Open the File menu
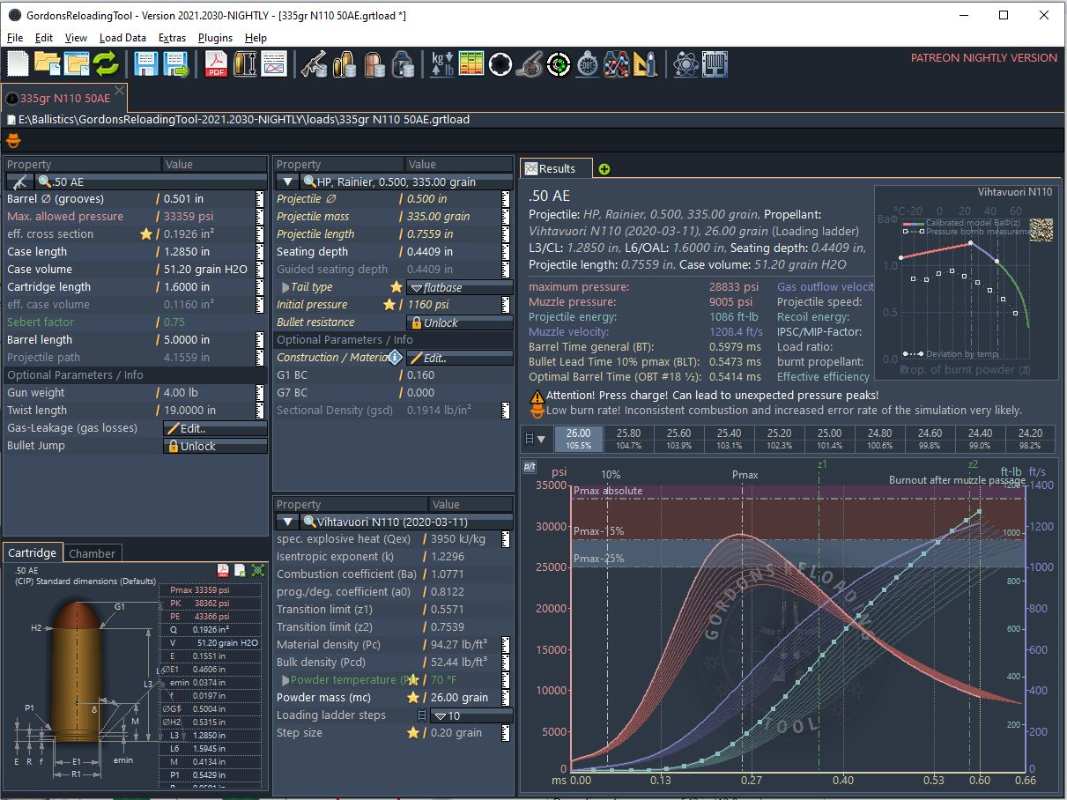 tap(15, 37)
